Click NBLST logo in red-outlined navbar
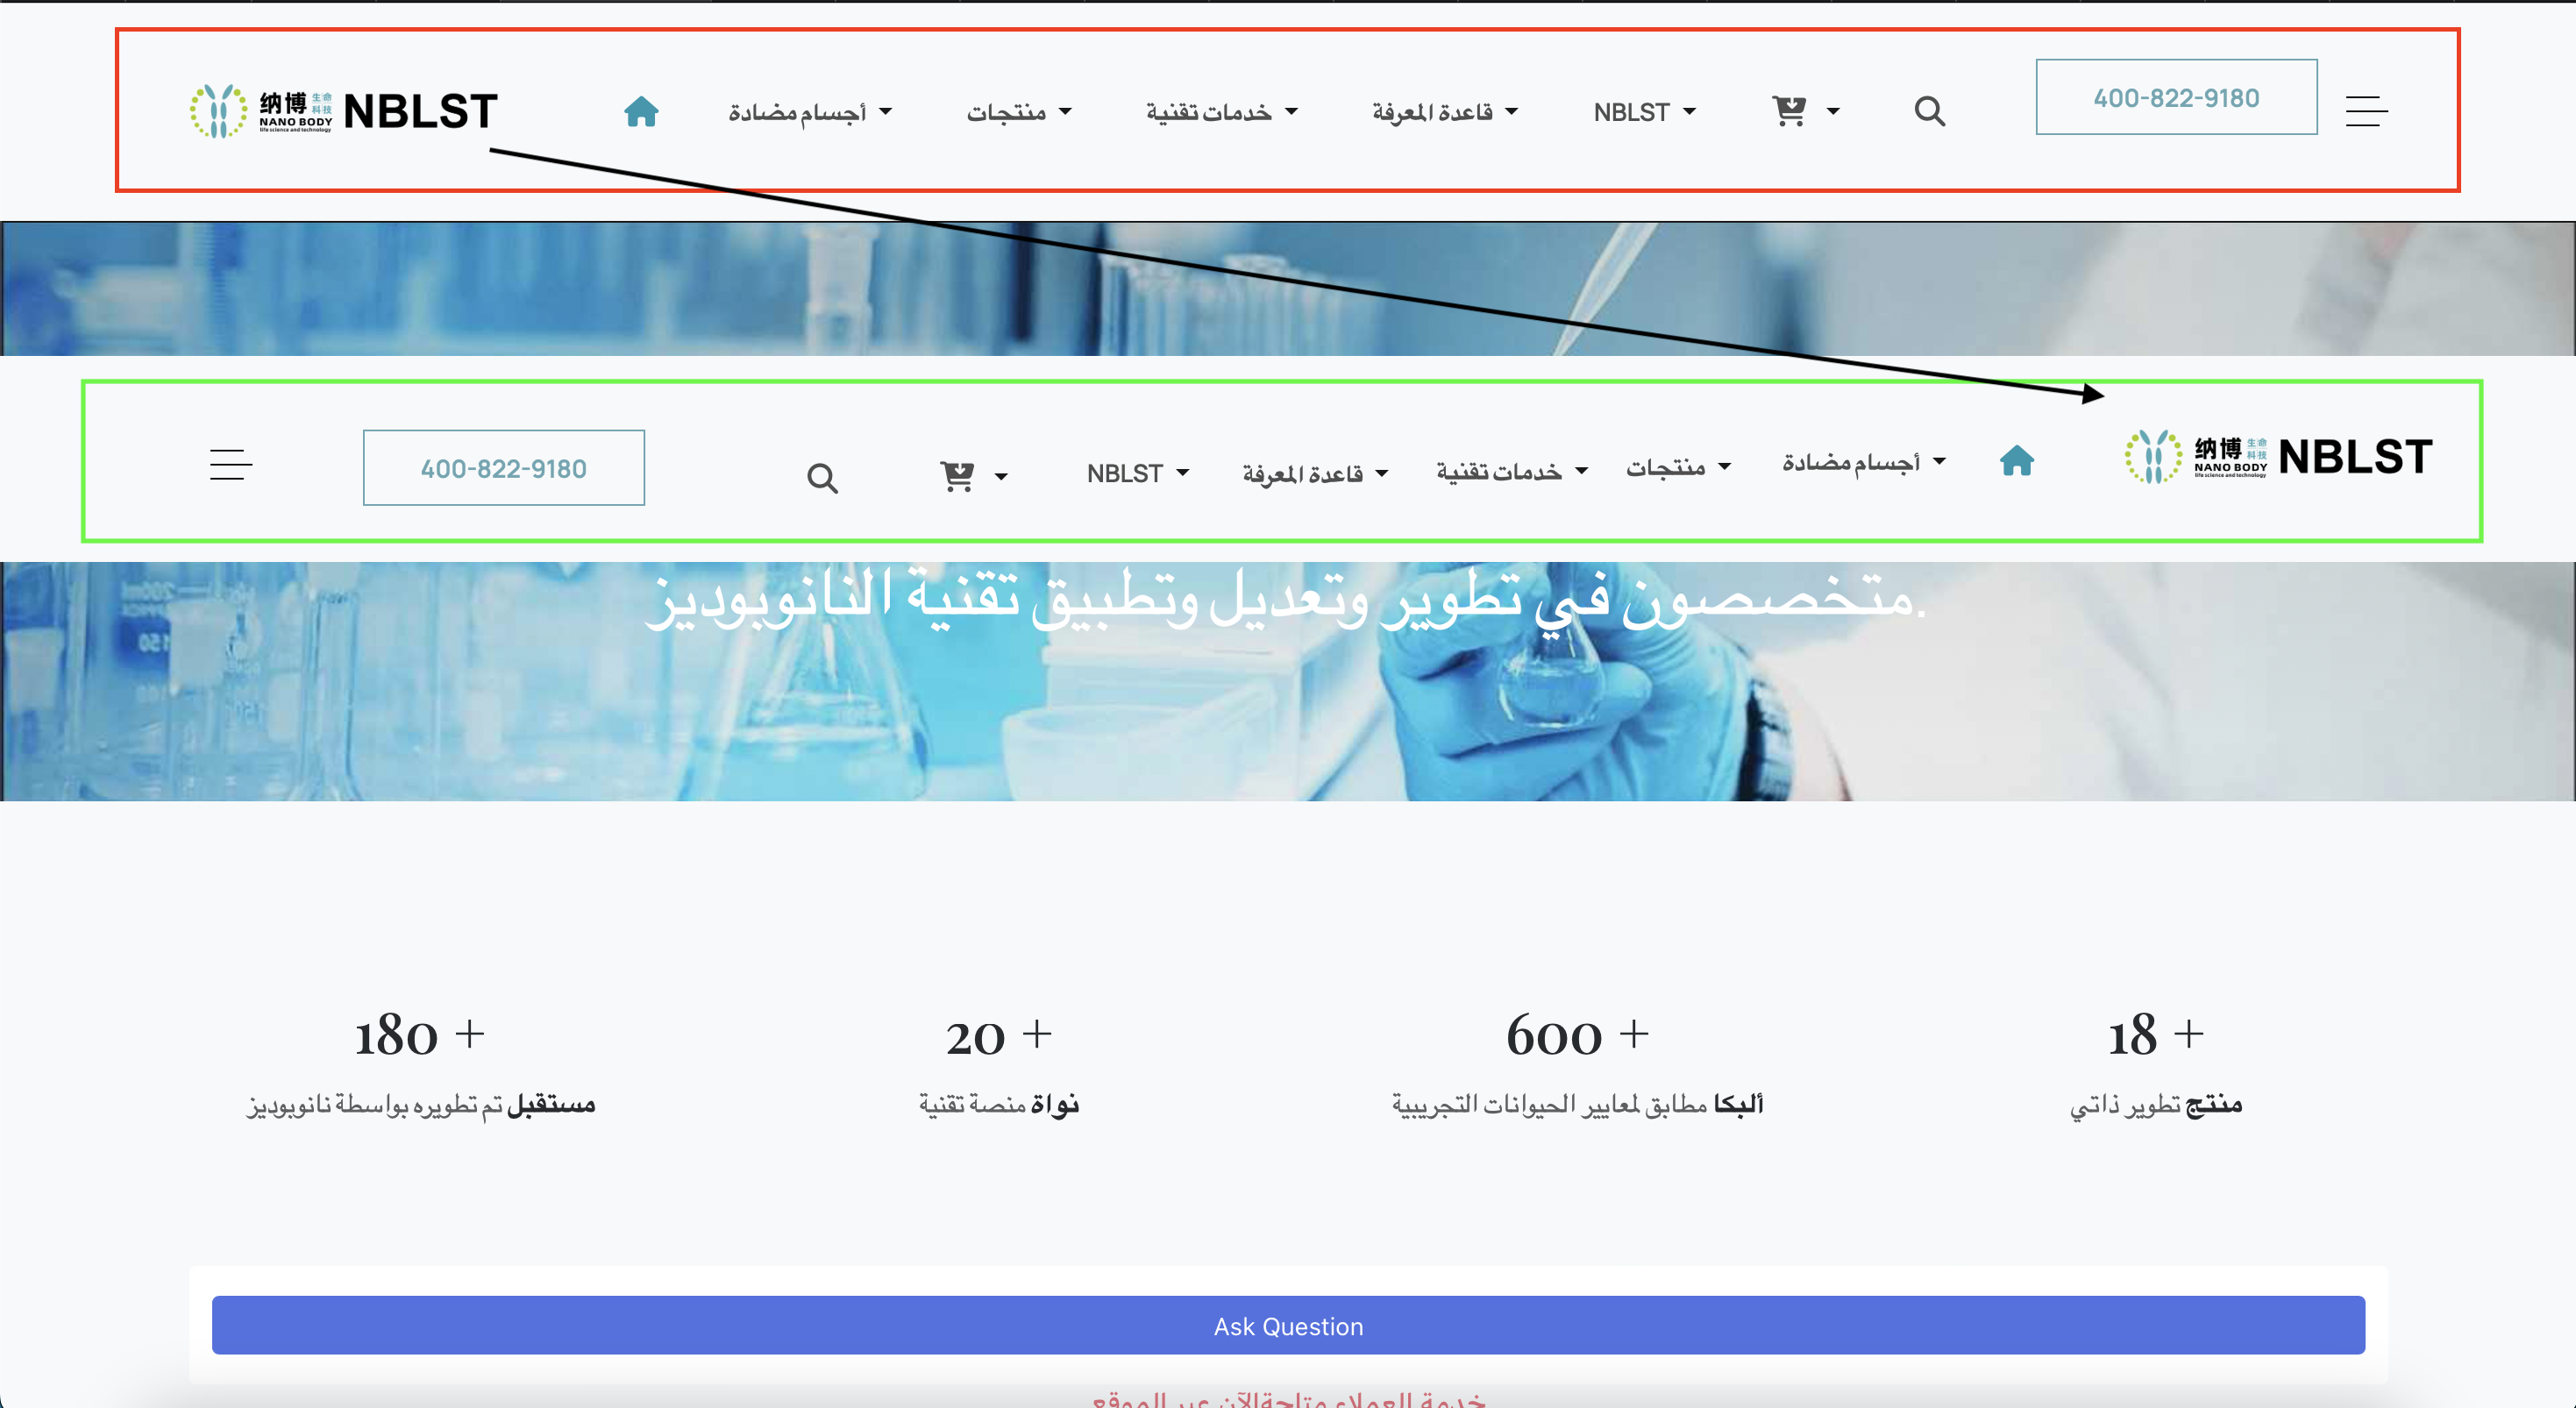 [x=344, y=111]
